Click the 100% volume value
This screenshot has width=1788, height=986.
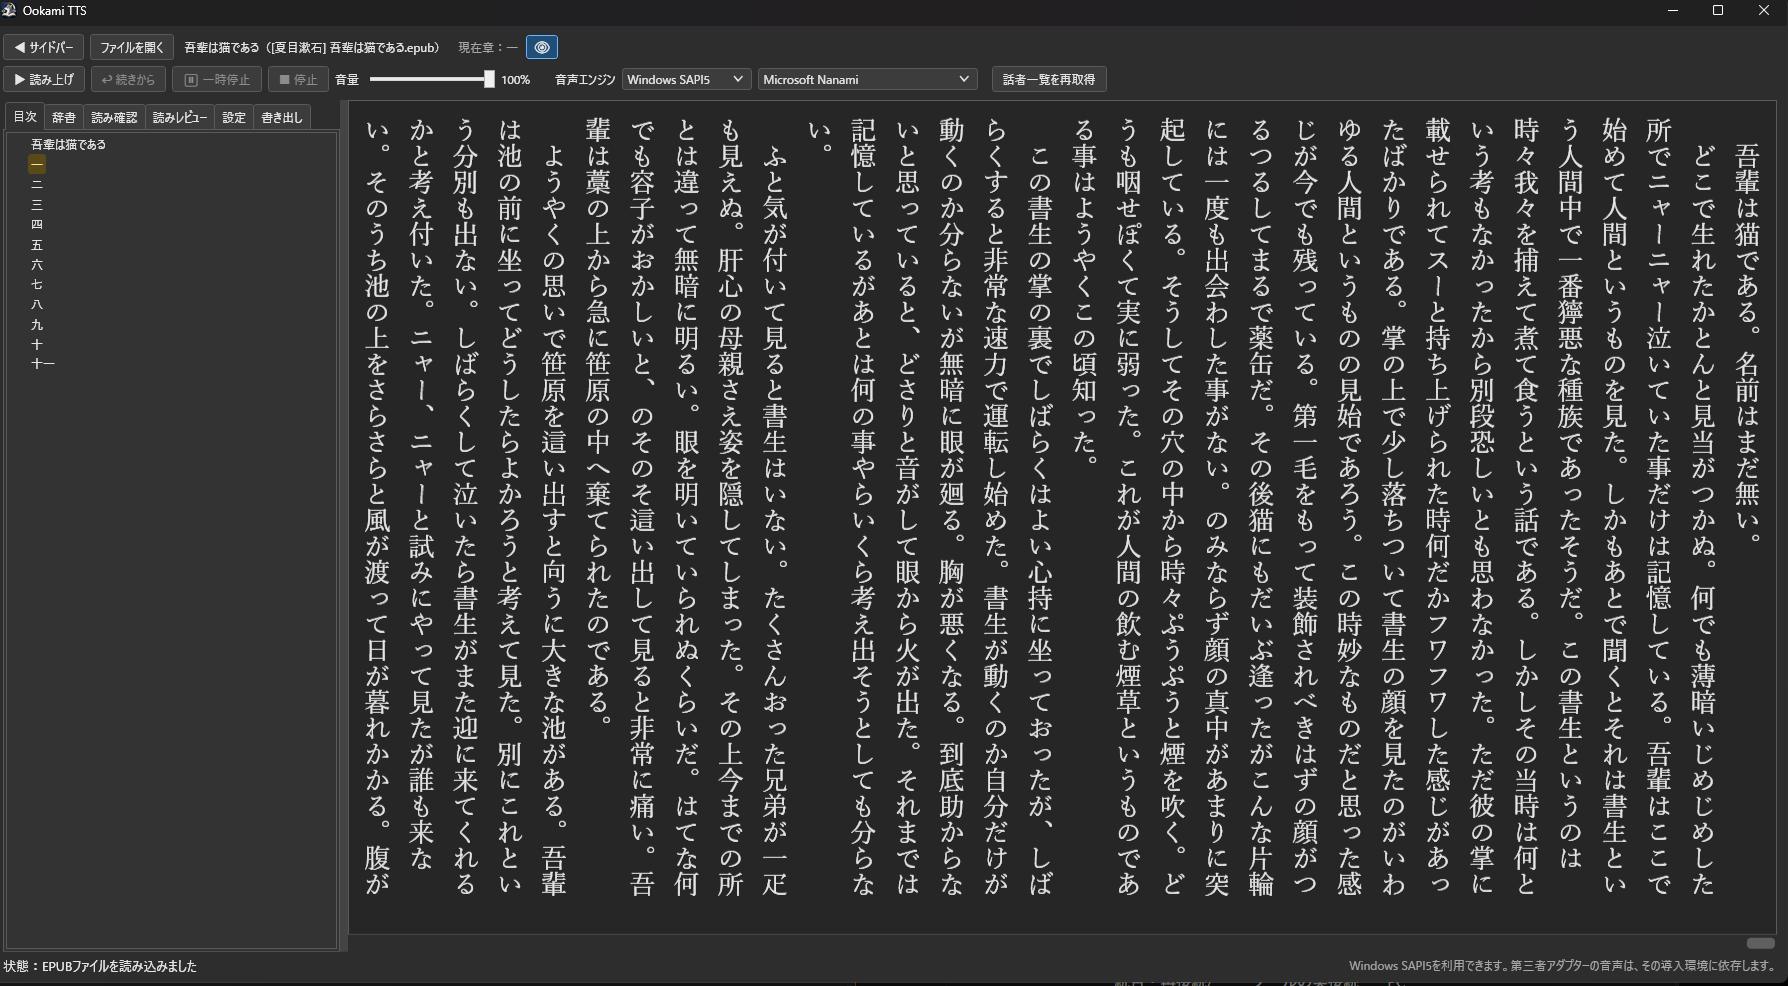pos(516,79)
